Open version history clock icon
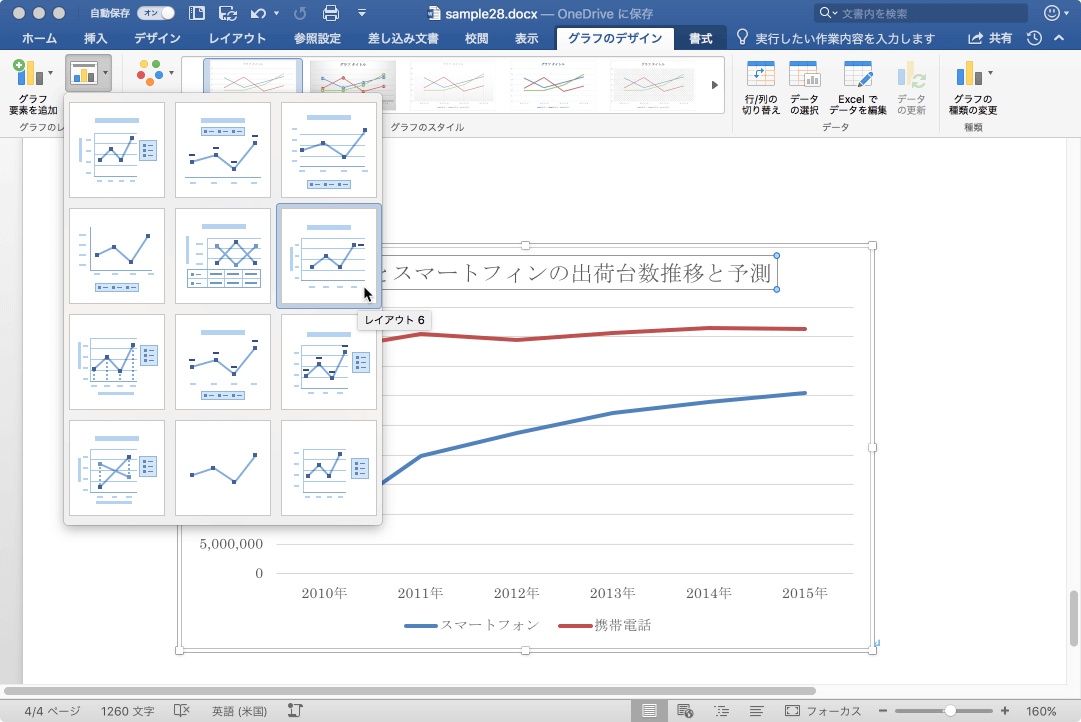 (1034, 39)
